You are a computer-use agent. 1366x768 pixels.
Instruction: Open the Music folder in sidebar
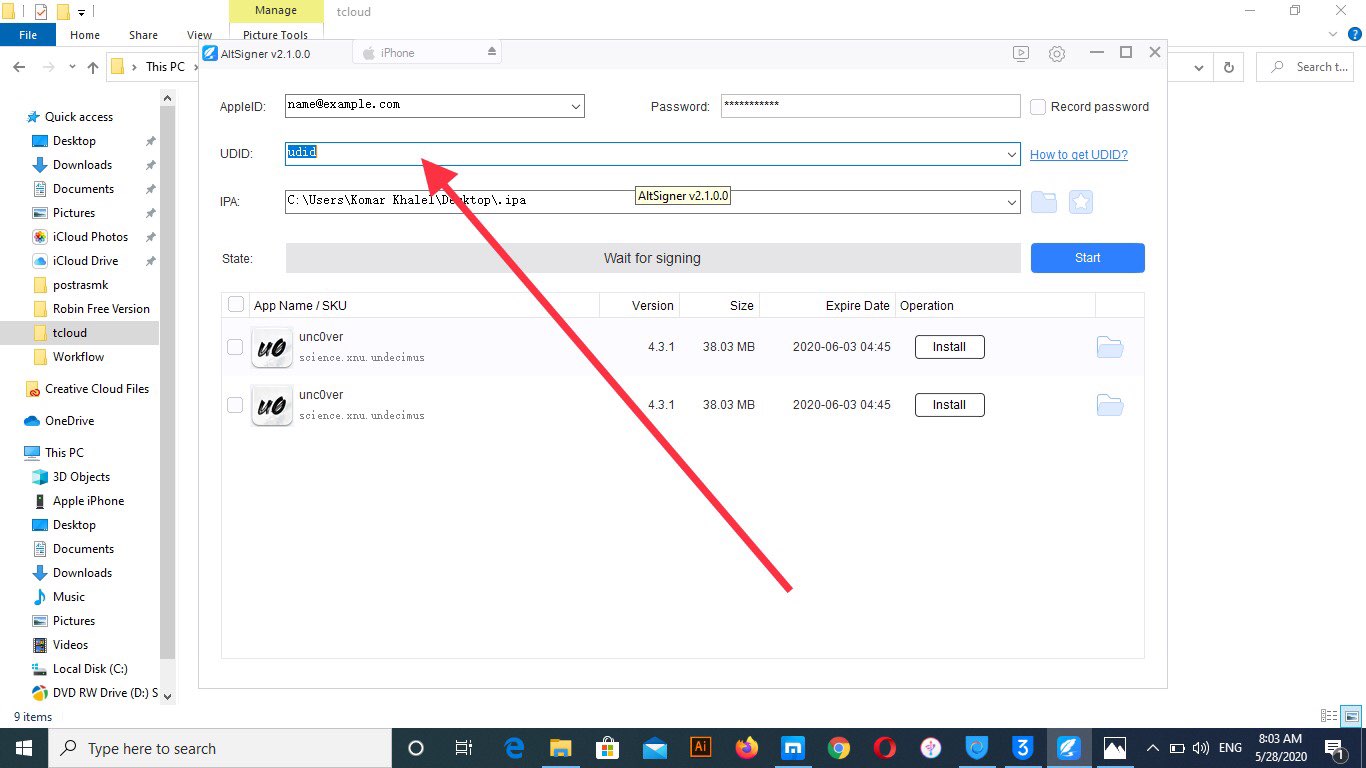pyautogui.click(x=68, y=597)
